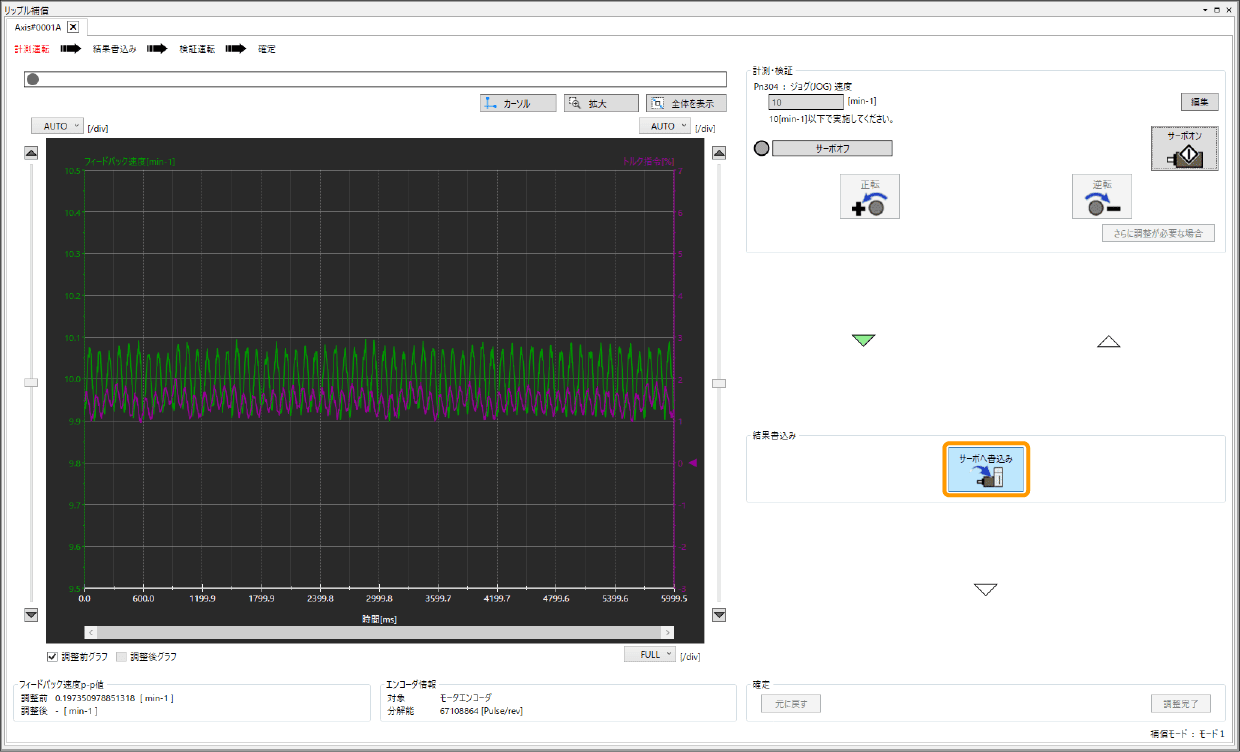The width and height of the screenshot is (1240, 752).
Task: Click the サーボへ書込み write-to-servo button
Action: tap(986, 469)
